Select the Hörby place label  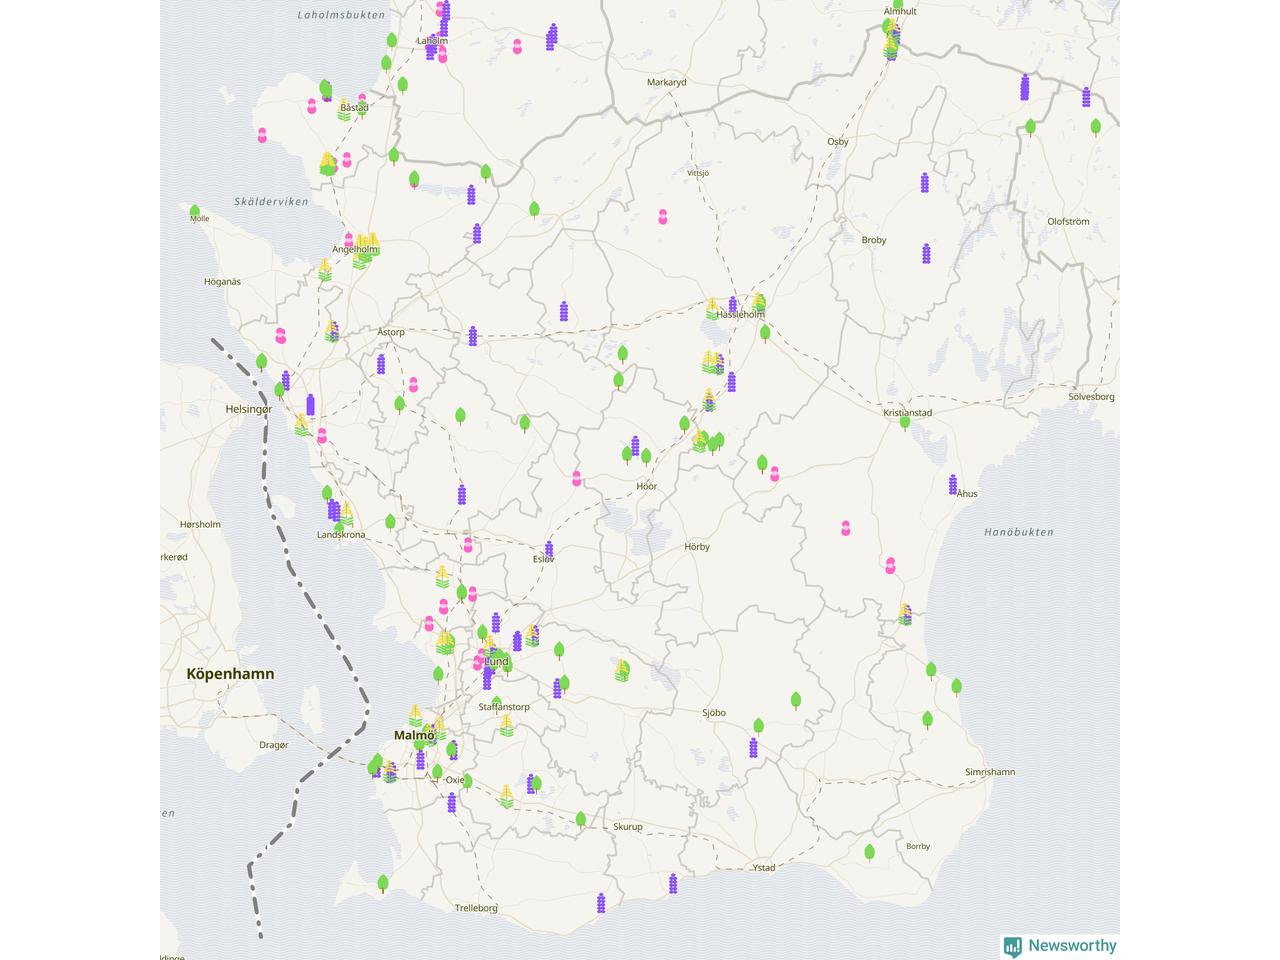pyautogui.click(x=697, y=547)
